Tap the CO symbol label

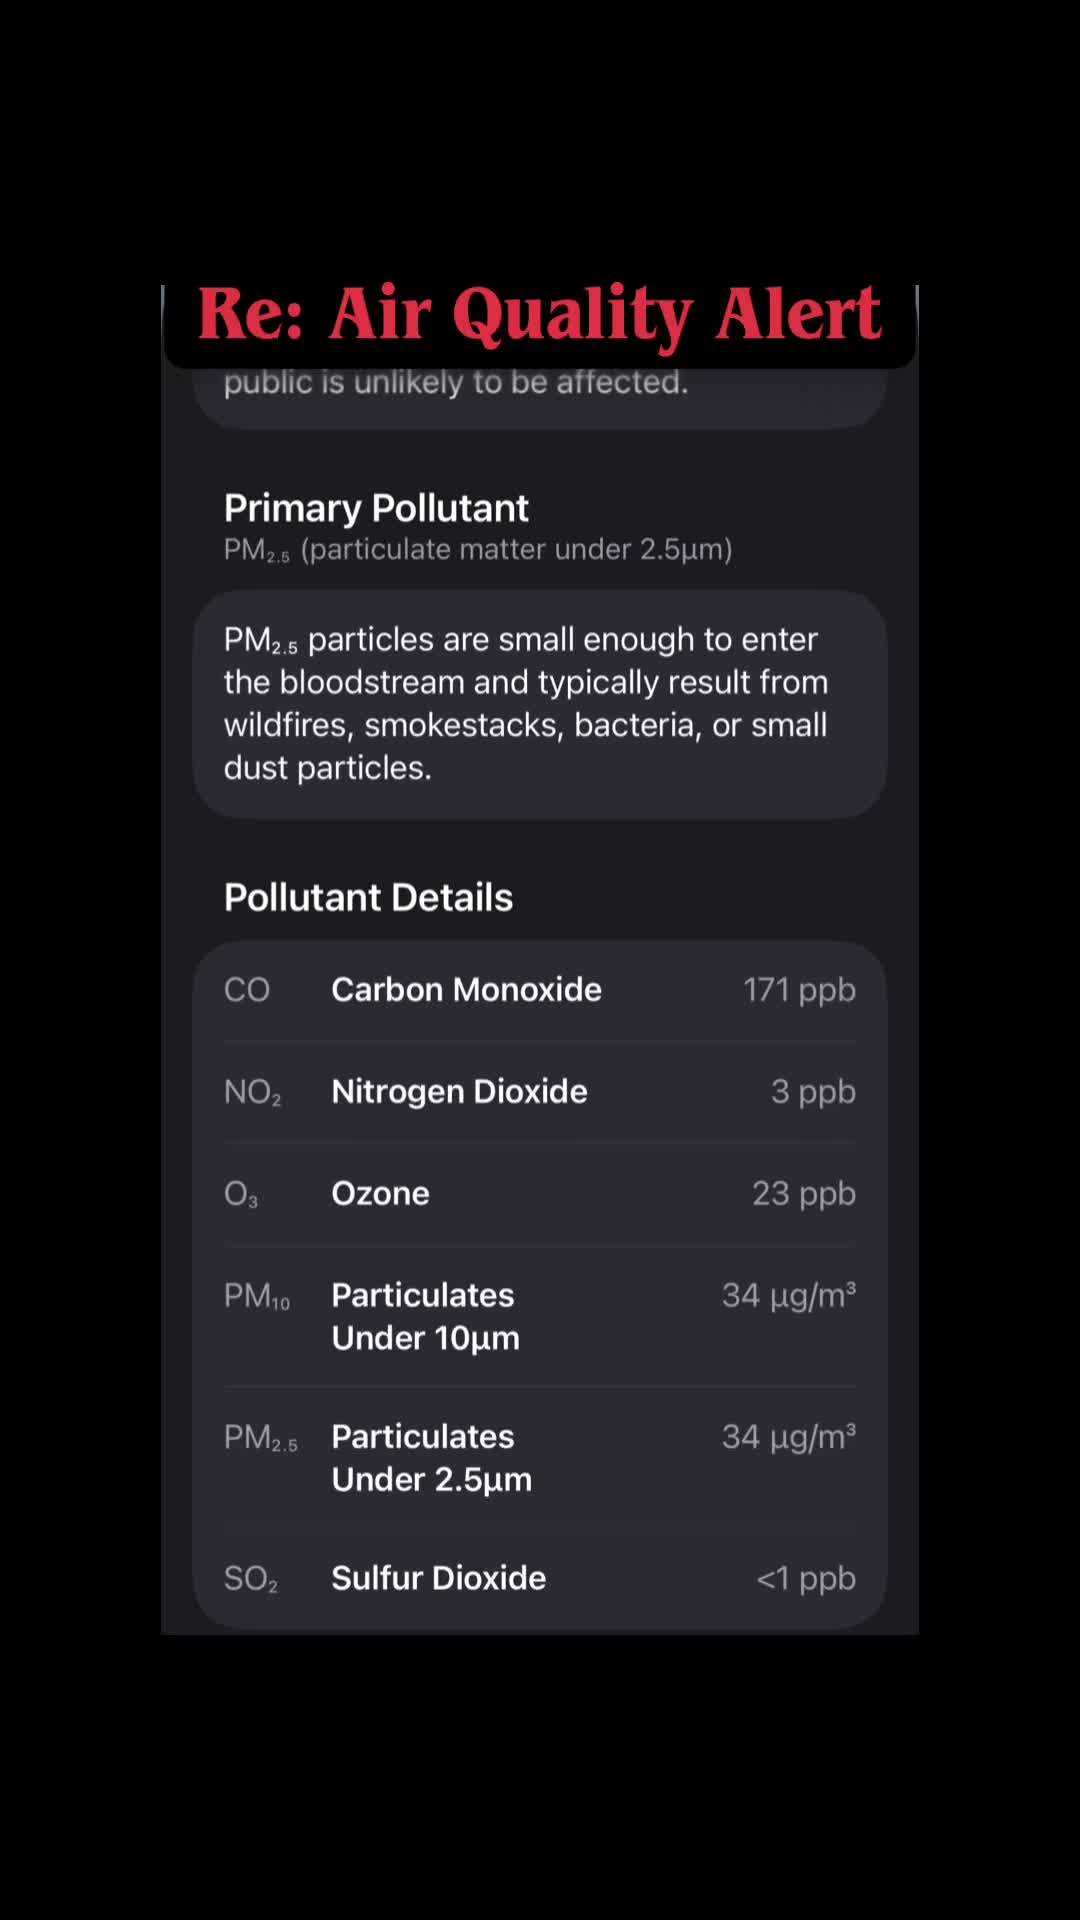[x=247, y=990]
